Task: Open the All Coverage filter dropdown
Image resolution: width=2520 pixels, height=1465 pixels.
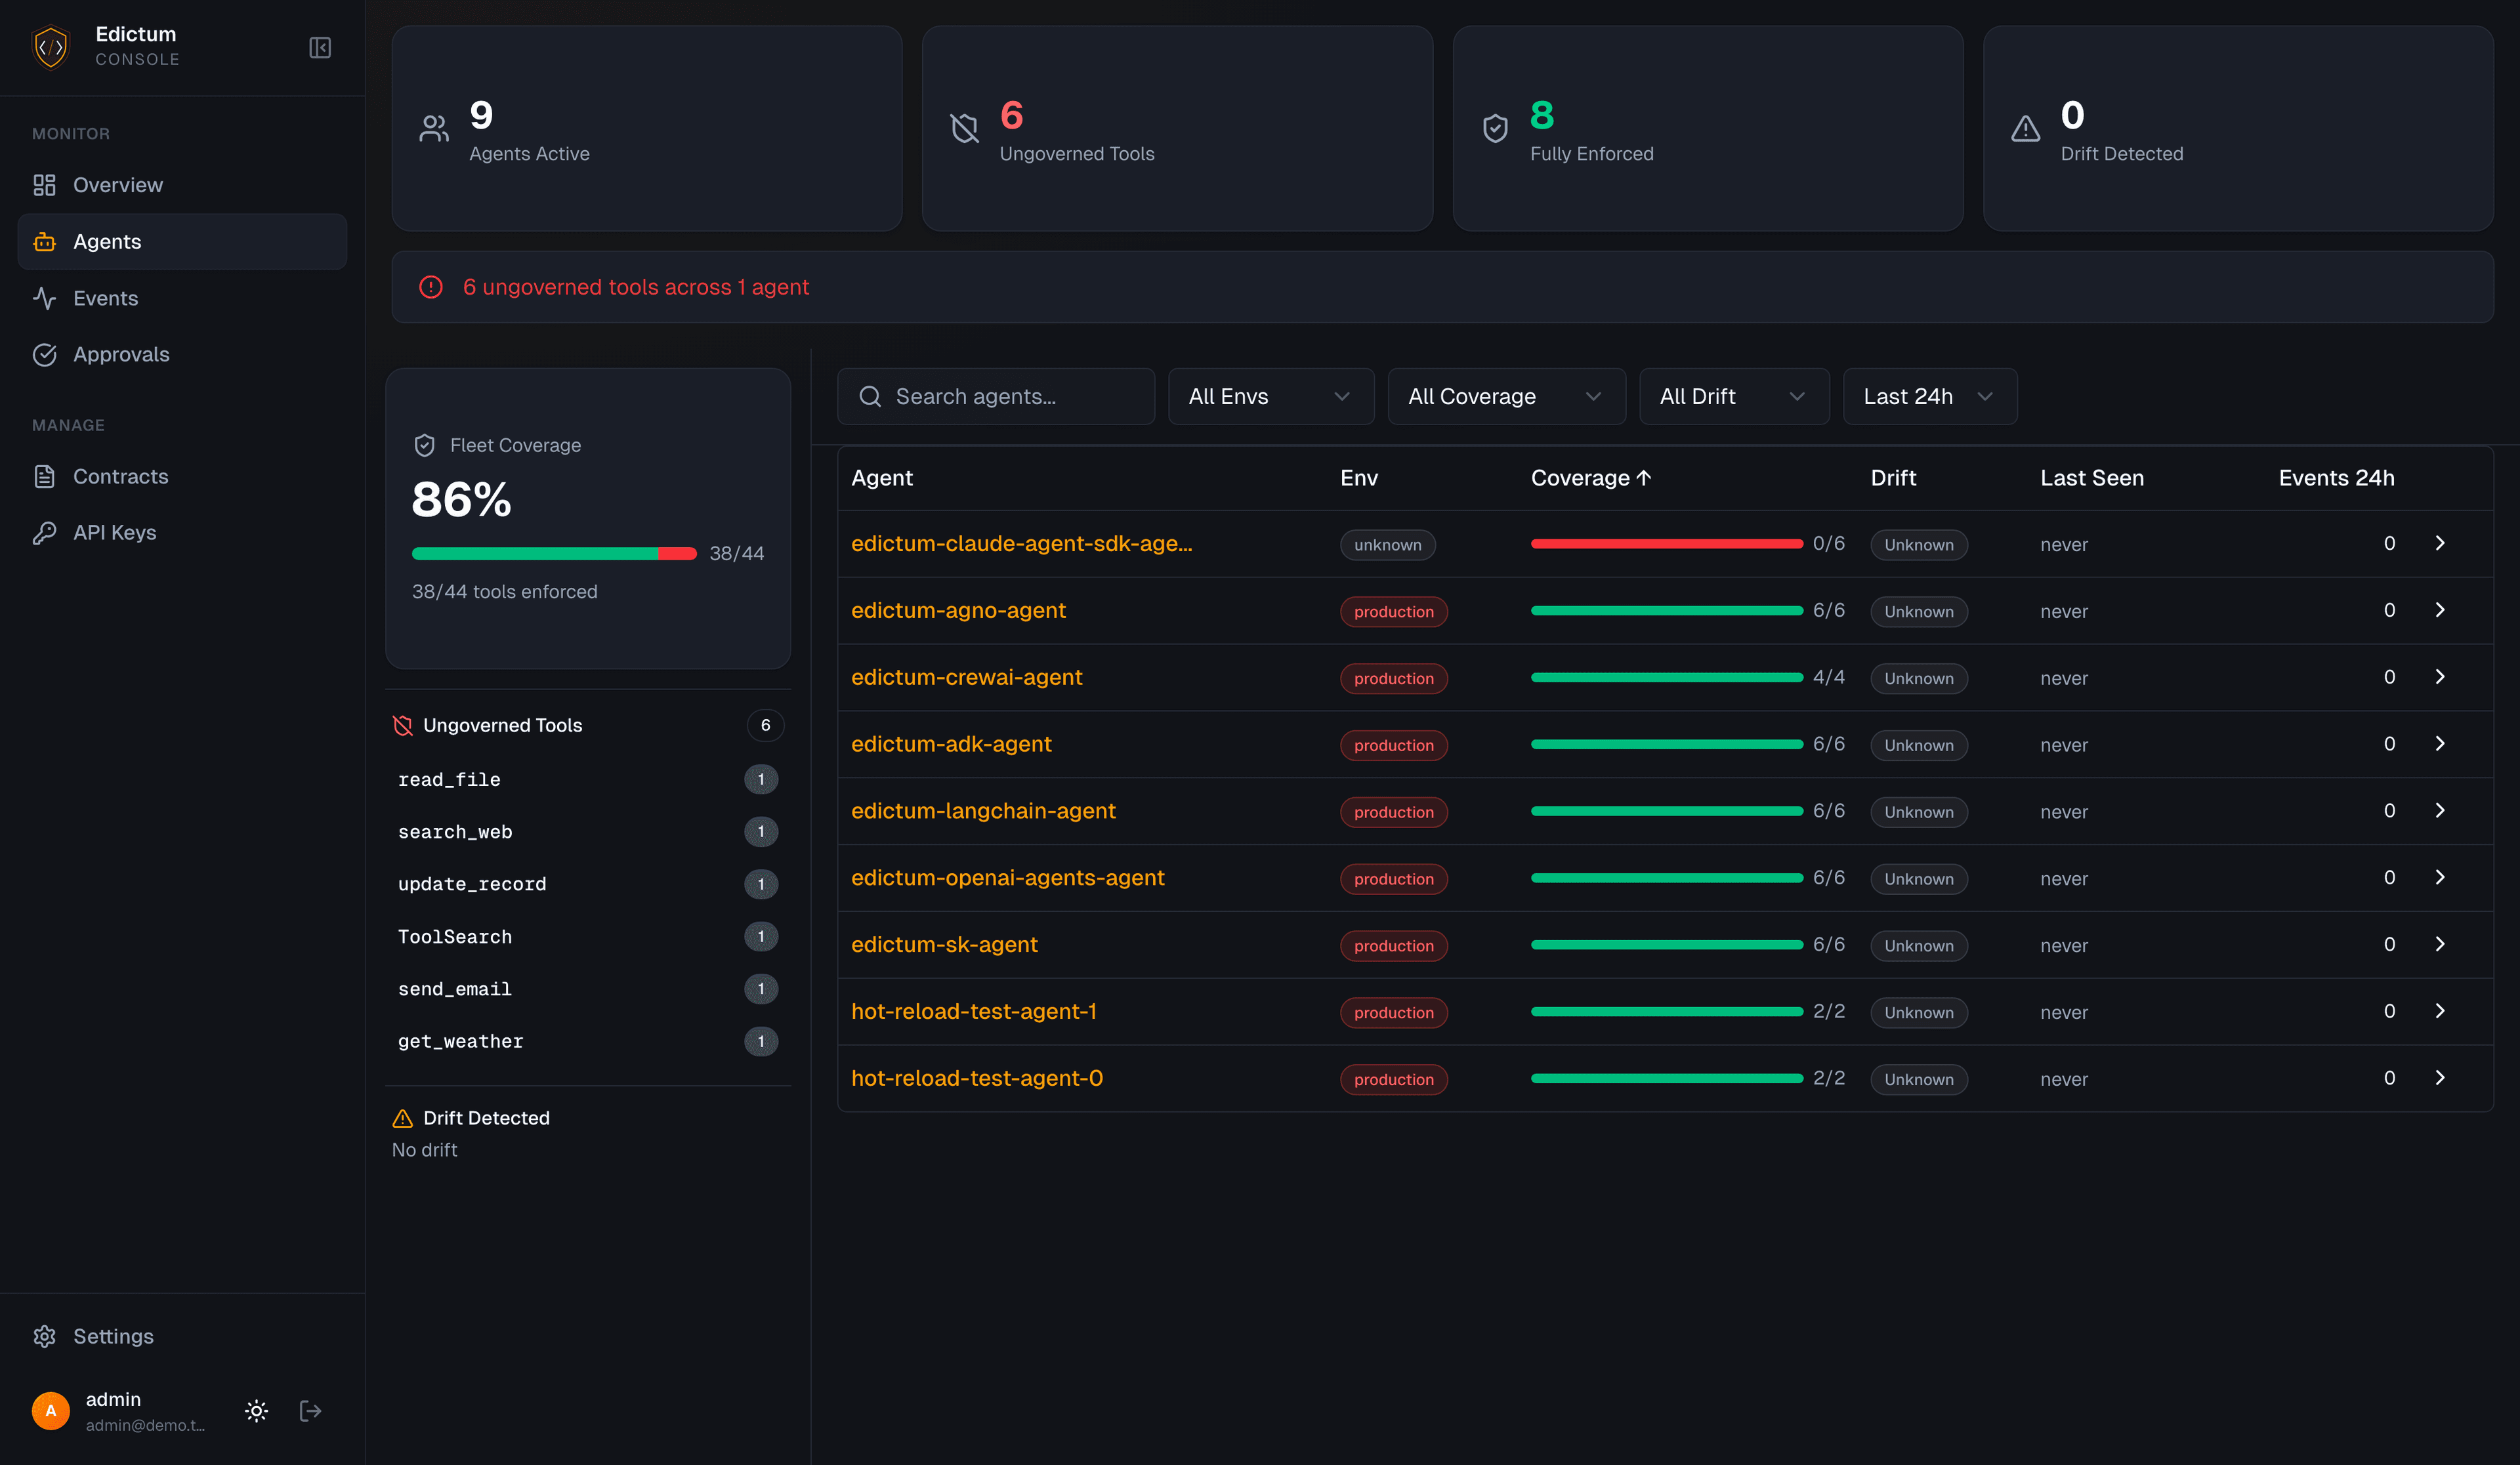Action: click(1506, 396)
